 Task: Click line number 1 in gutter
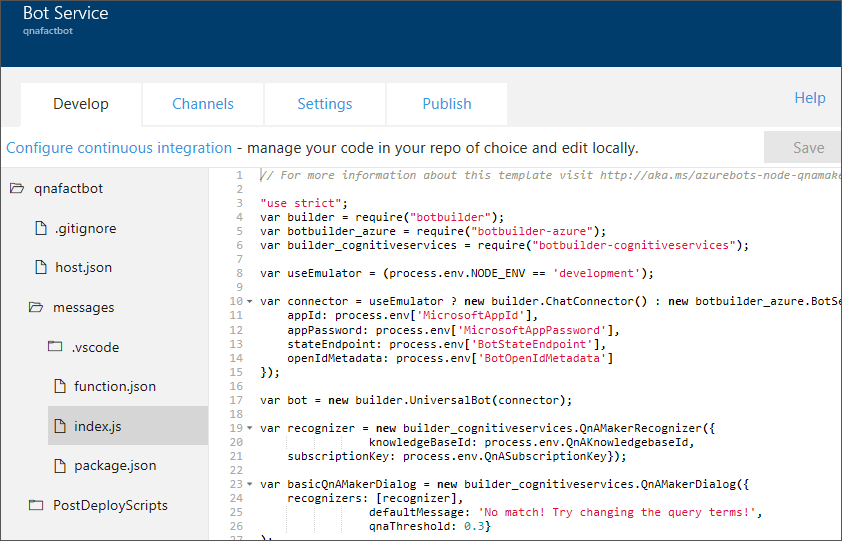pos(239,175)
